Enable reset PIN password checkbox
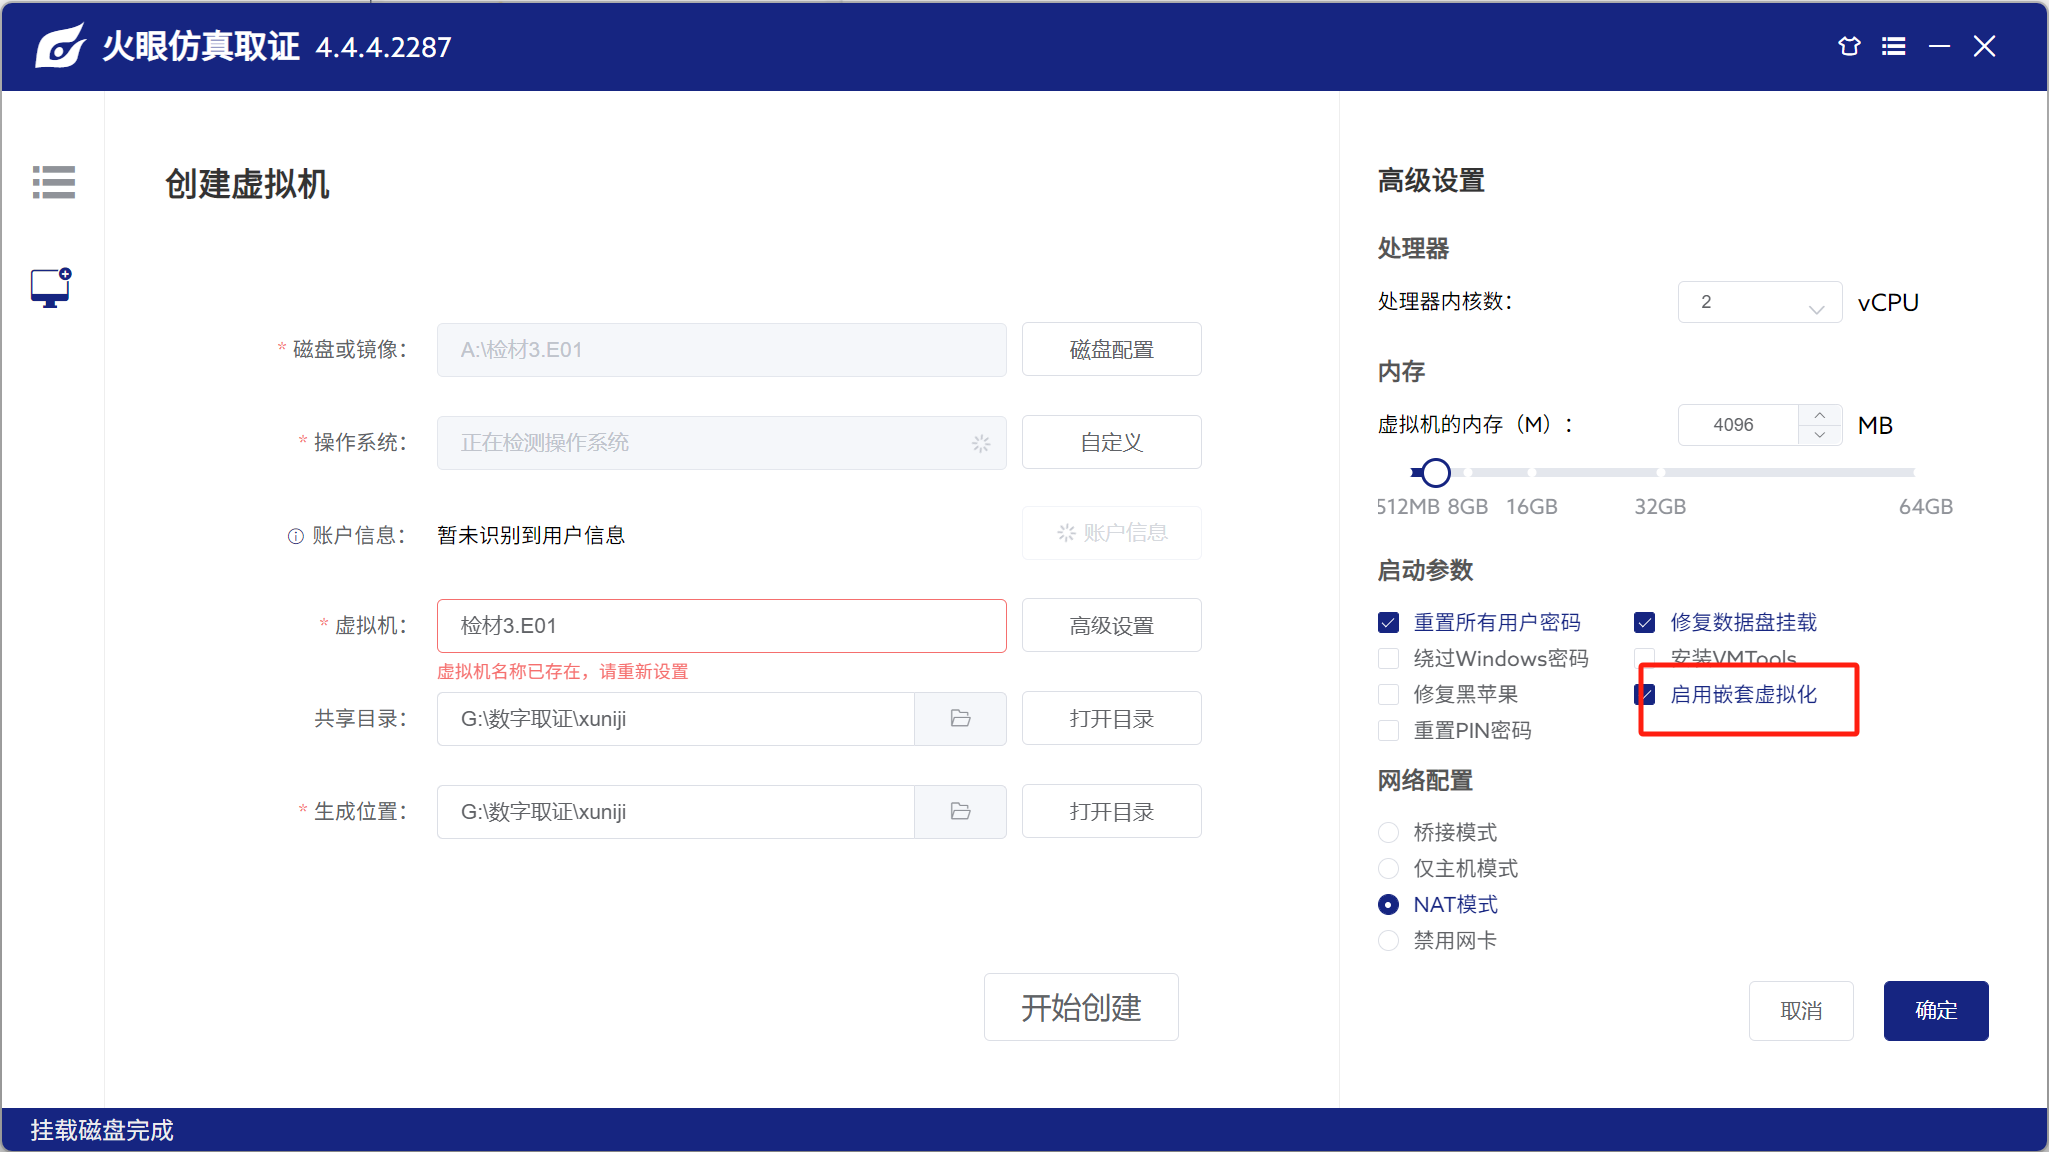 click(1388, 731)
